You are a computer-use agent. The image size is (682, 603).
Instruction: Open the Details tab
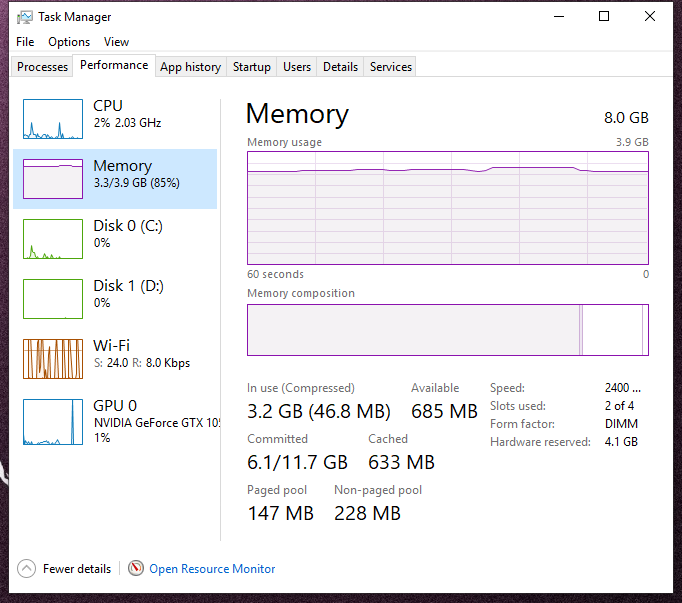[340, 67]
